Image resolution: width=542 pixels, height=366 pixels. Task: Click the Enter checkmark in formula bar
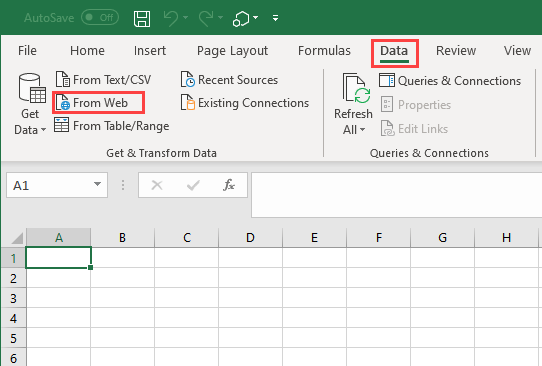pos(193,186)
